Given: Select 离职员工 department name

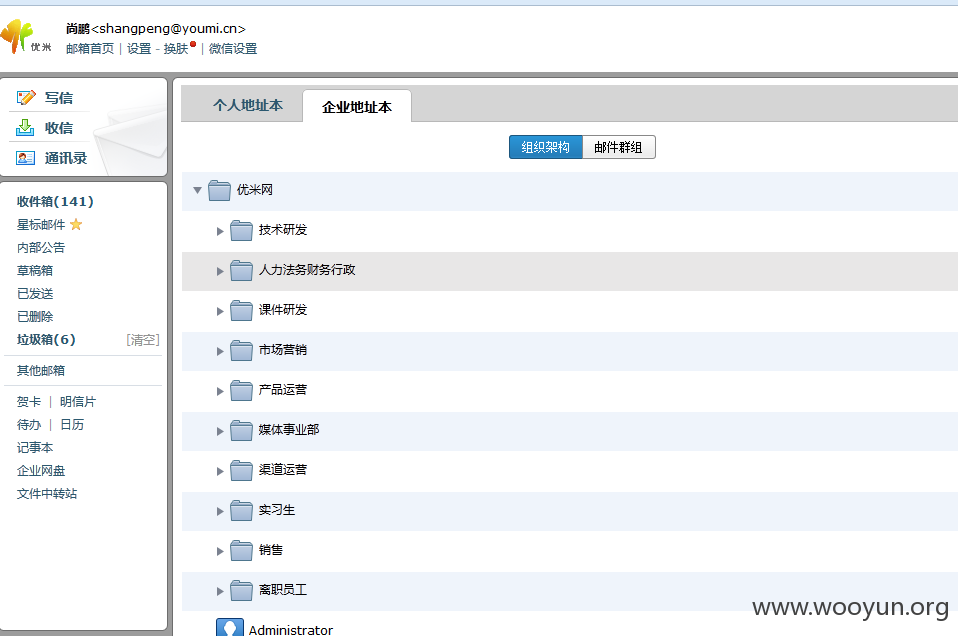Looking at the screenshot, I should click(283, 590).
